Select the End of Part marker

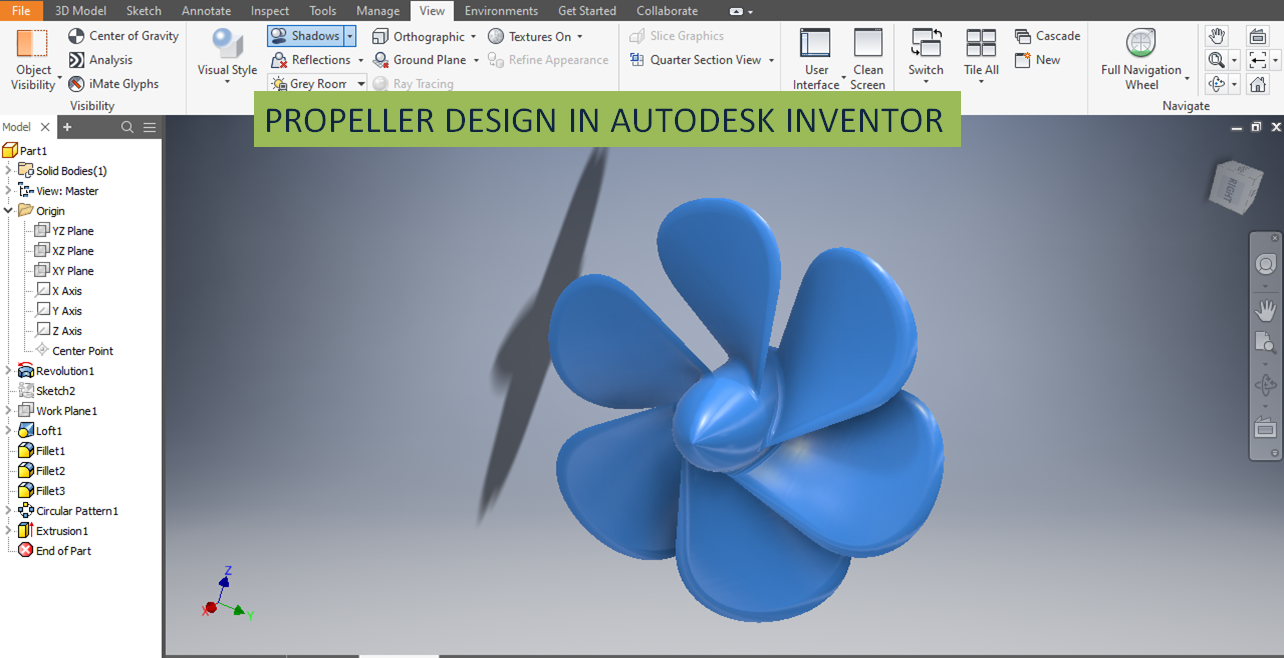[x=55, y=551]
